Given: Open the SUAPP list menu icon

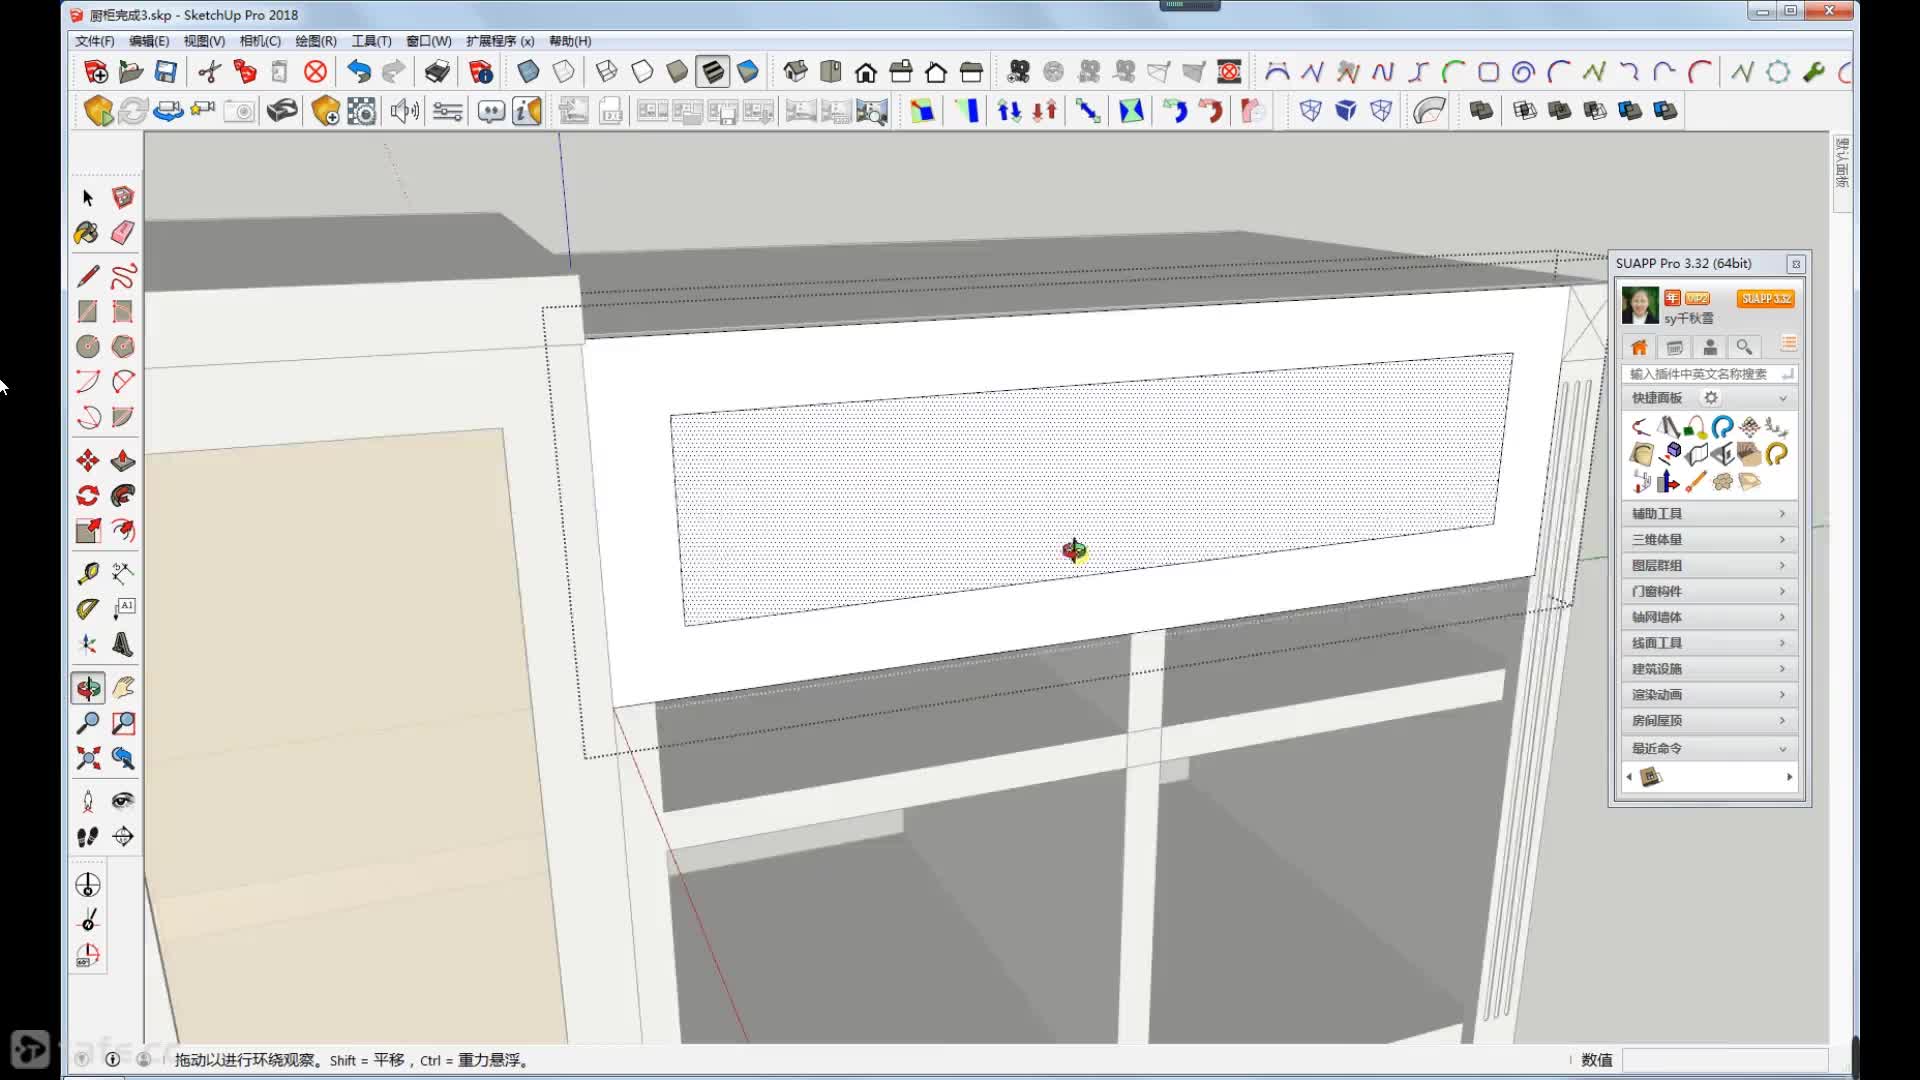Looking at the screenshot, I should coord(1788,345).
